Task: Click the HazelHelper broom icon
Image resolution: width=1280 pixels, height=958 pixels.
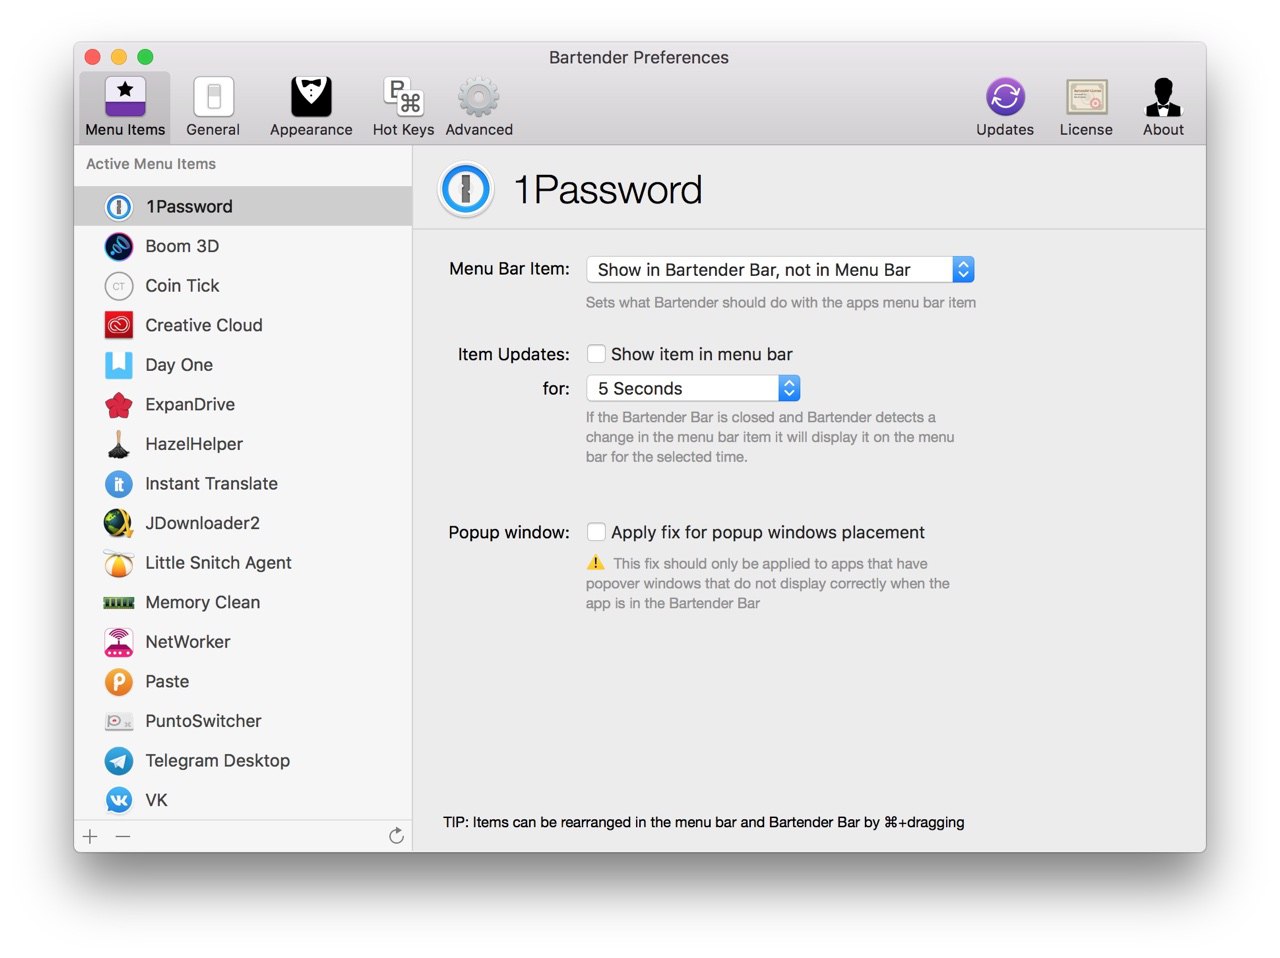Action: (119, 444)
